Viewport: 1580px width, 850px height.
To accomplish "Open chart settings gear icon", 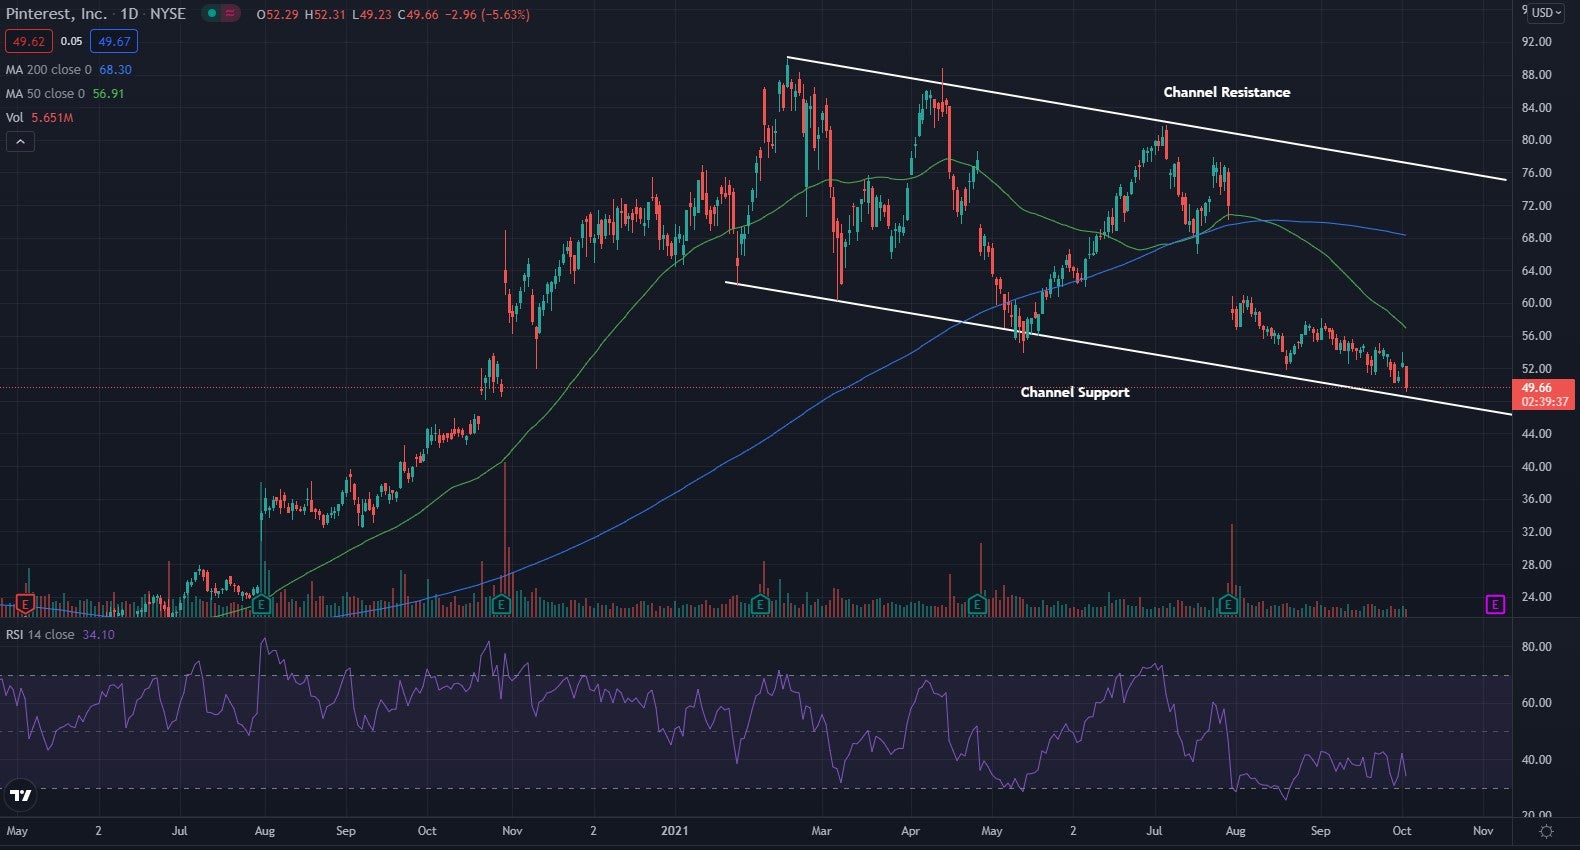I will coord(1546,831).
